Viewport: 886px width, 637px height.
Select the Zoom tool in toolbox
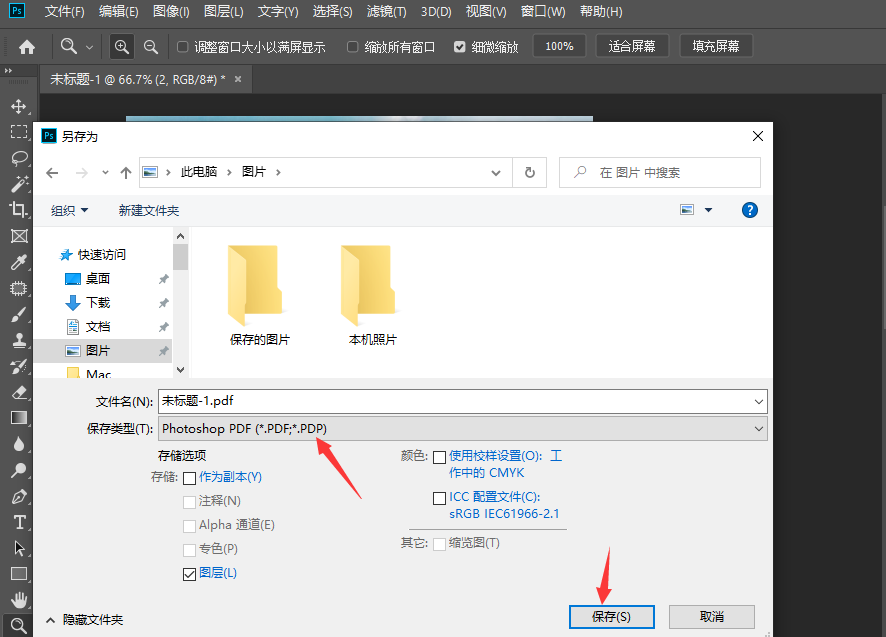(x=19, y=625)
